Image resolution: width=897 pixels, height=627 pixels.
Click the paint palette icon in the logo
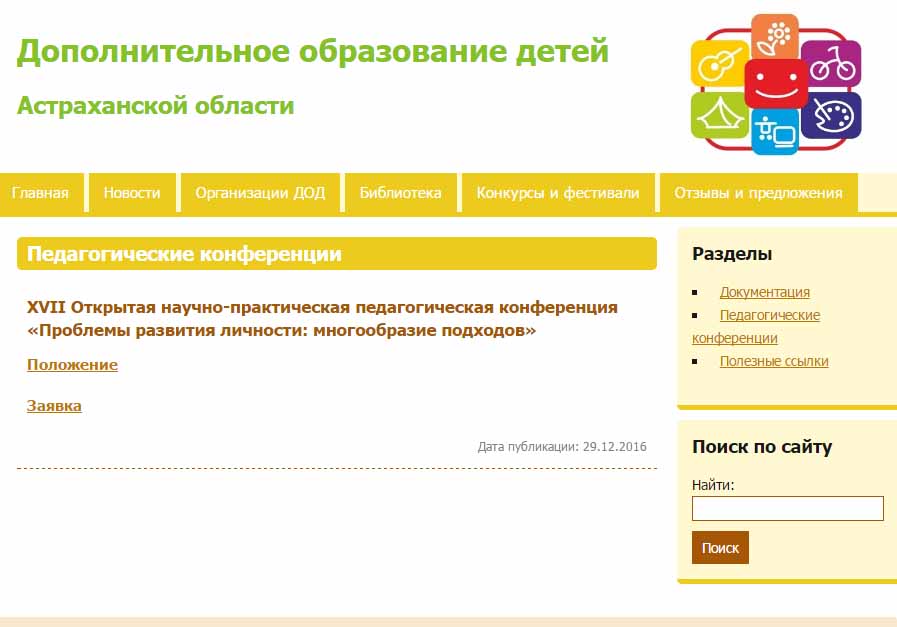tap(832, 115)
